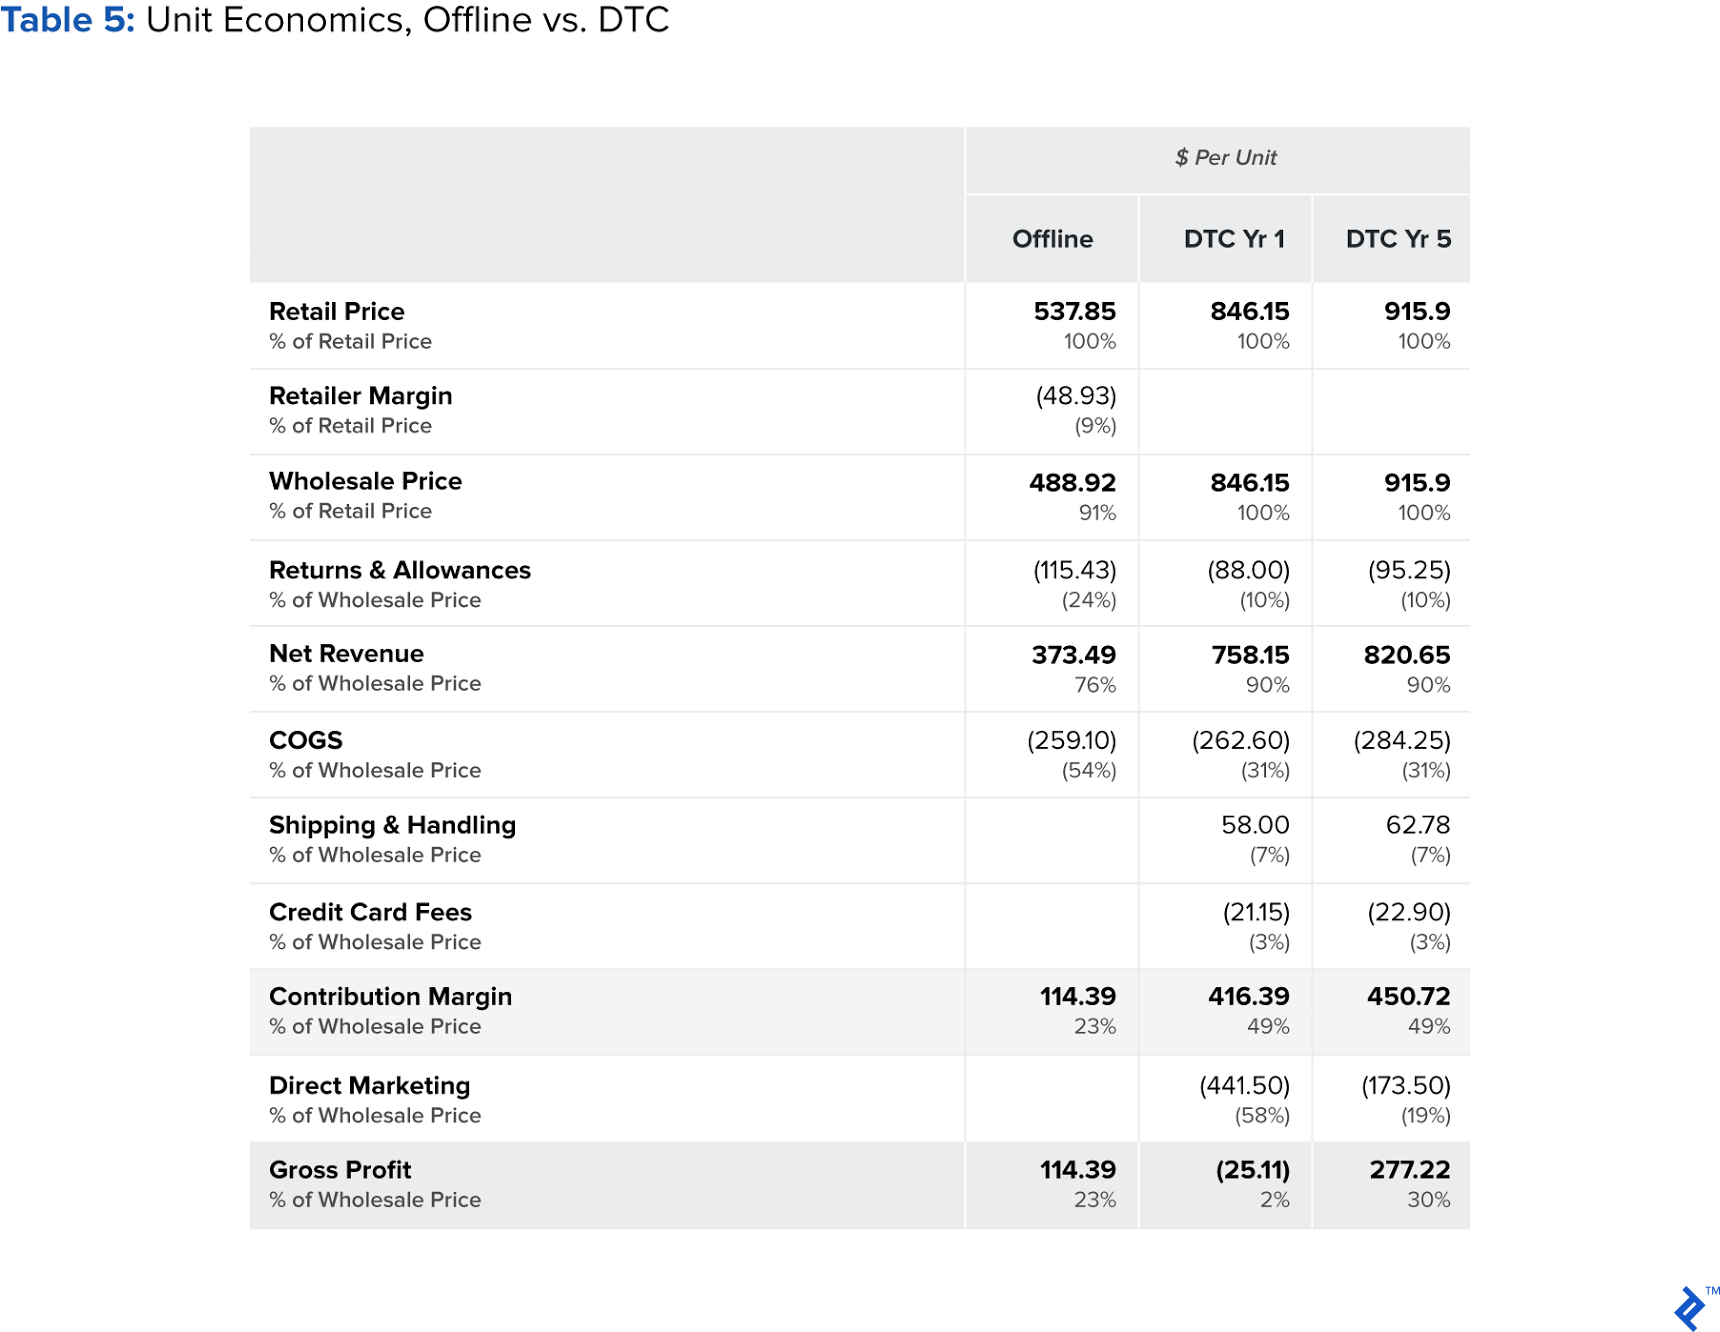The width and height of the screenshot is (1720, 1332).
Task: Click the COGS row label
Action: point(306,740)
